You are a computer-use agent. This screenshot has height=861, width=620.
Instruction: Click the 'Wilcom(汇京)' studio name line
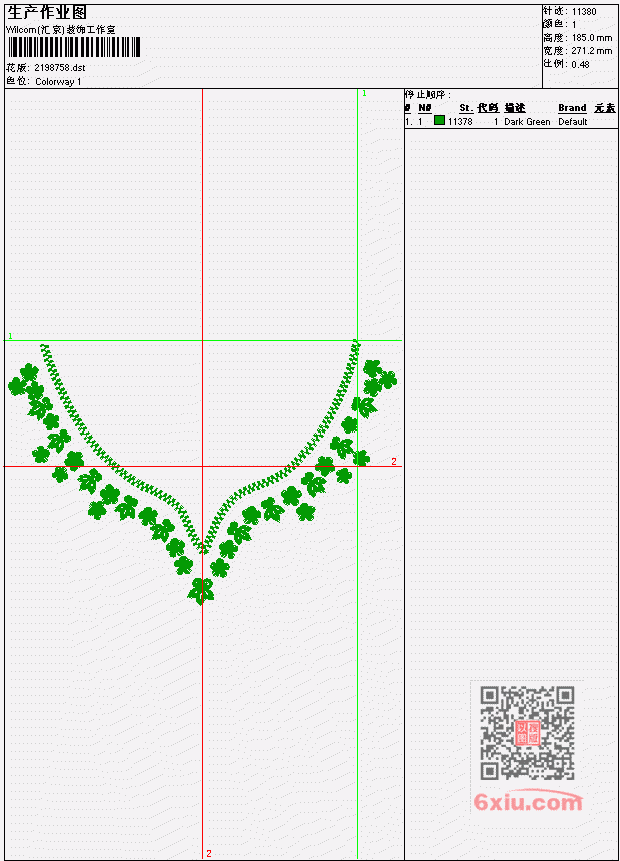click(61, 30)
